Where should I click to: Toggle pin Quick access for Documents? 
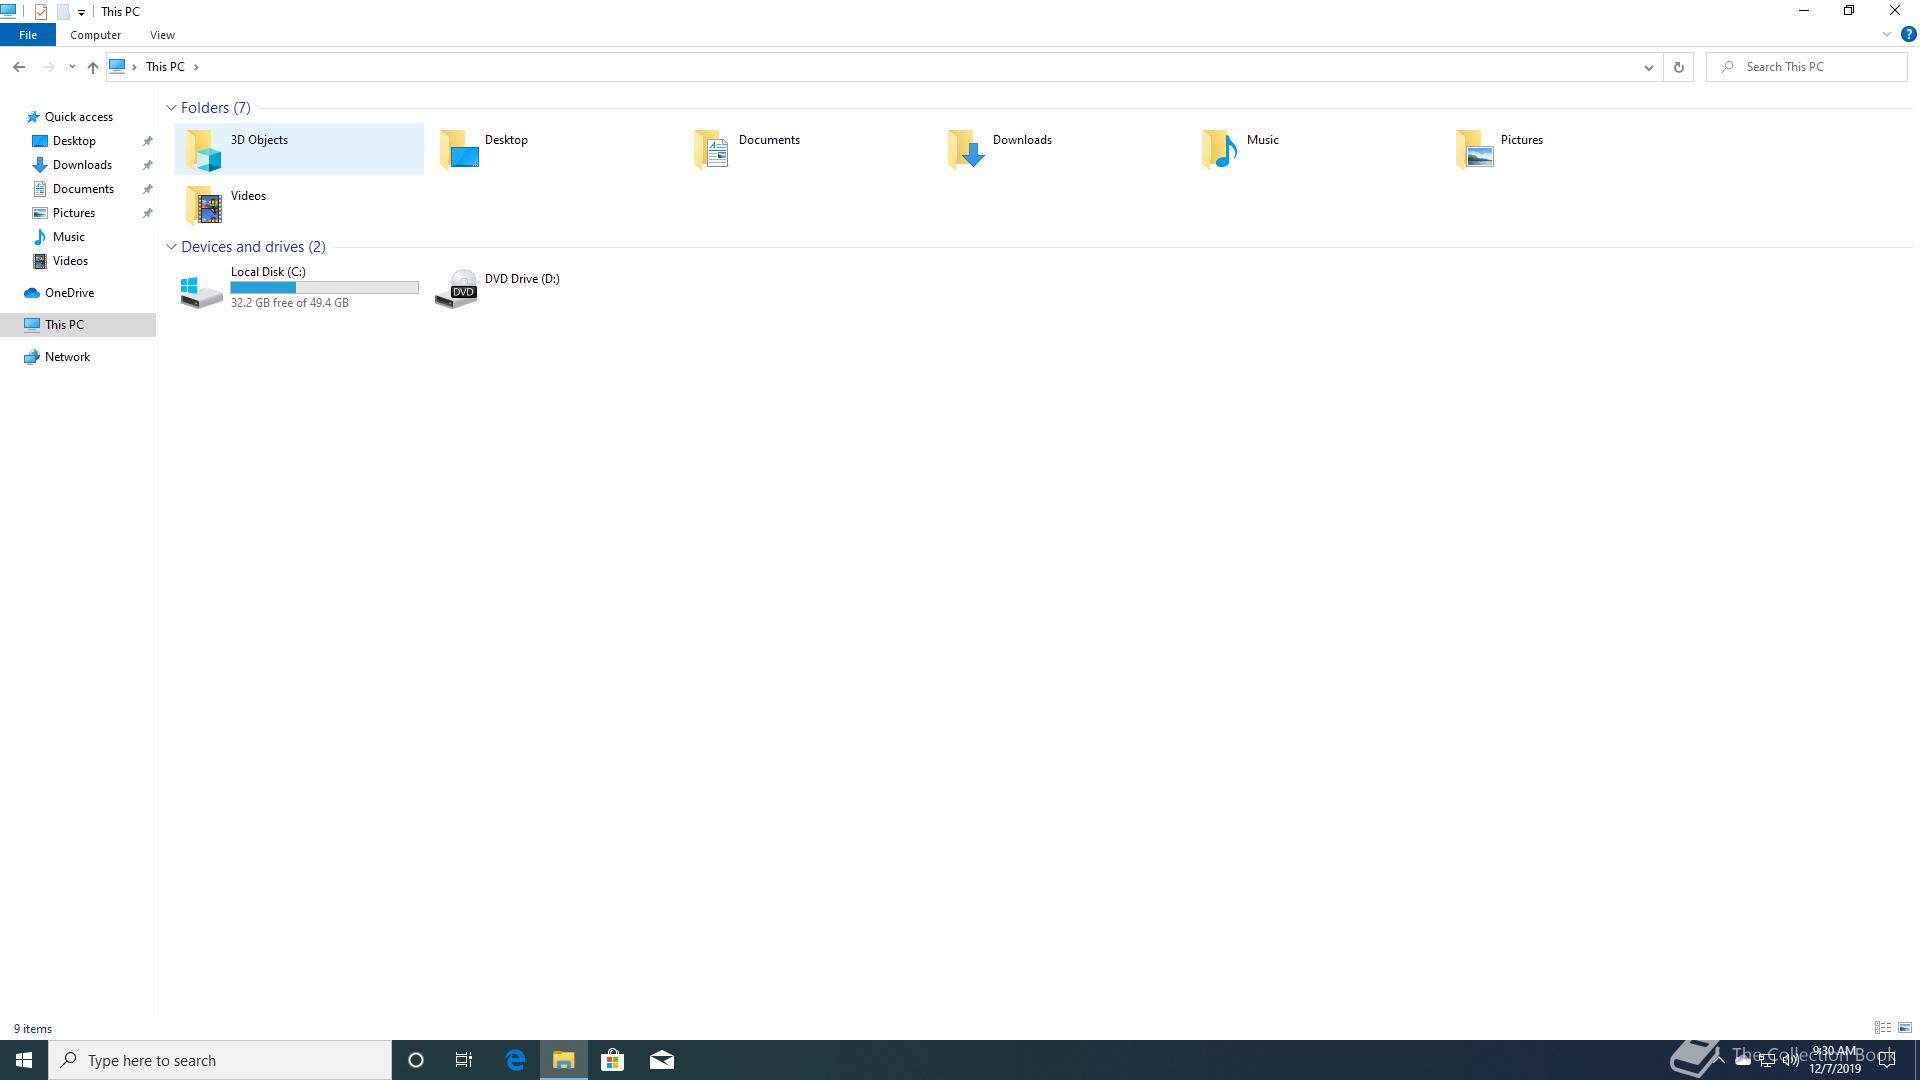click(x=148, y=189)
